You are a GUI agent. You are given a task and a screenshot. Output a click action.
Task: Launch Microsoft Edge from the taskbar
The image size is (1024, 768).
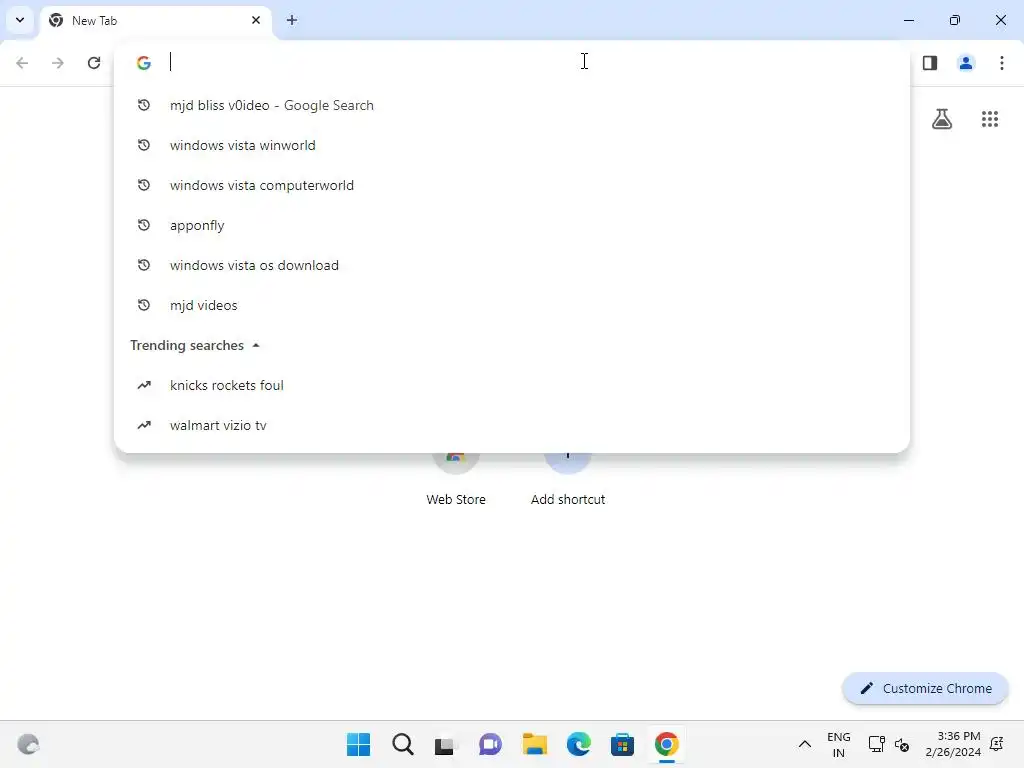[579, 744]
